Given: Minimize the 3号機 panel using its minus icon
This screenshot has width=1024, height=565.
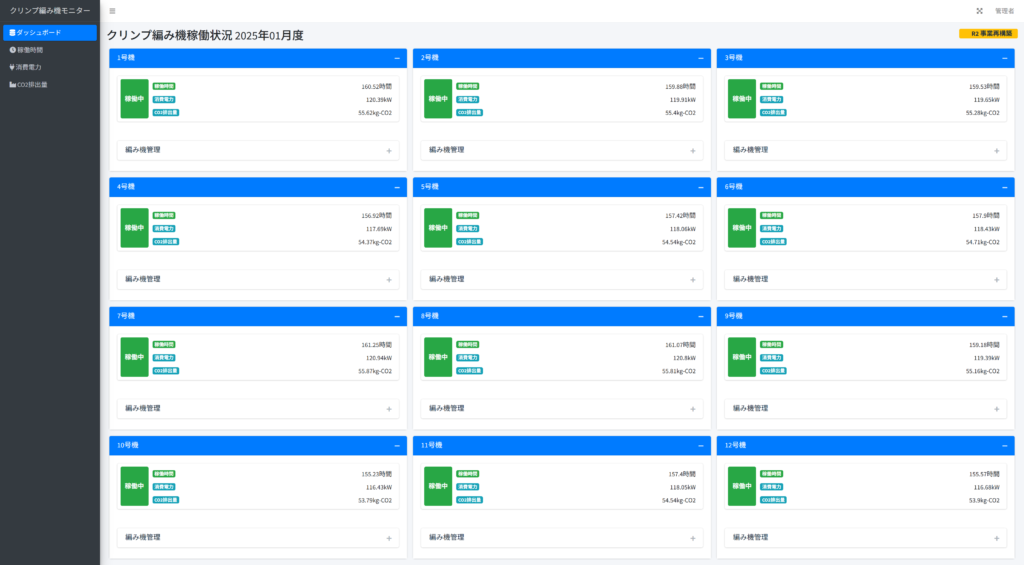Looking at the screenshot, I should (1005, 58).
